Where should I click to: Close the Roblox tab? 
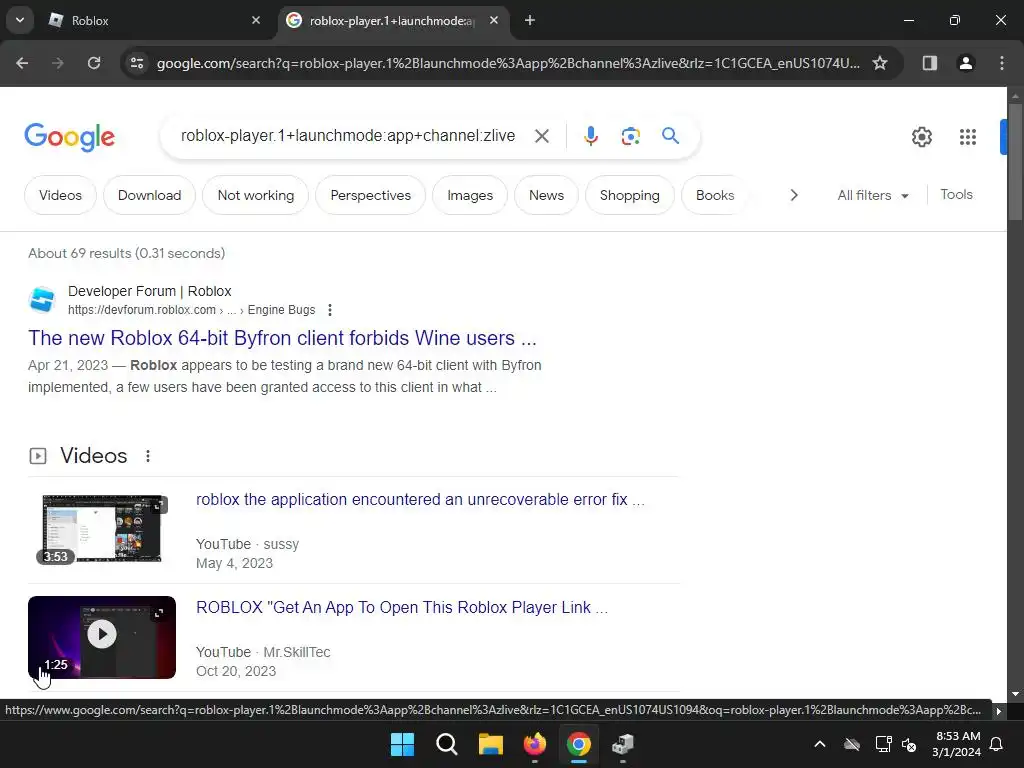(256, 20)
